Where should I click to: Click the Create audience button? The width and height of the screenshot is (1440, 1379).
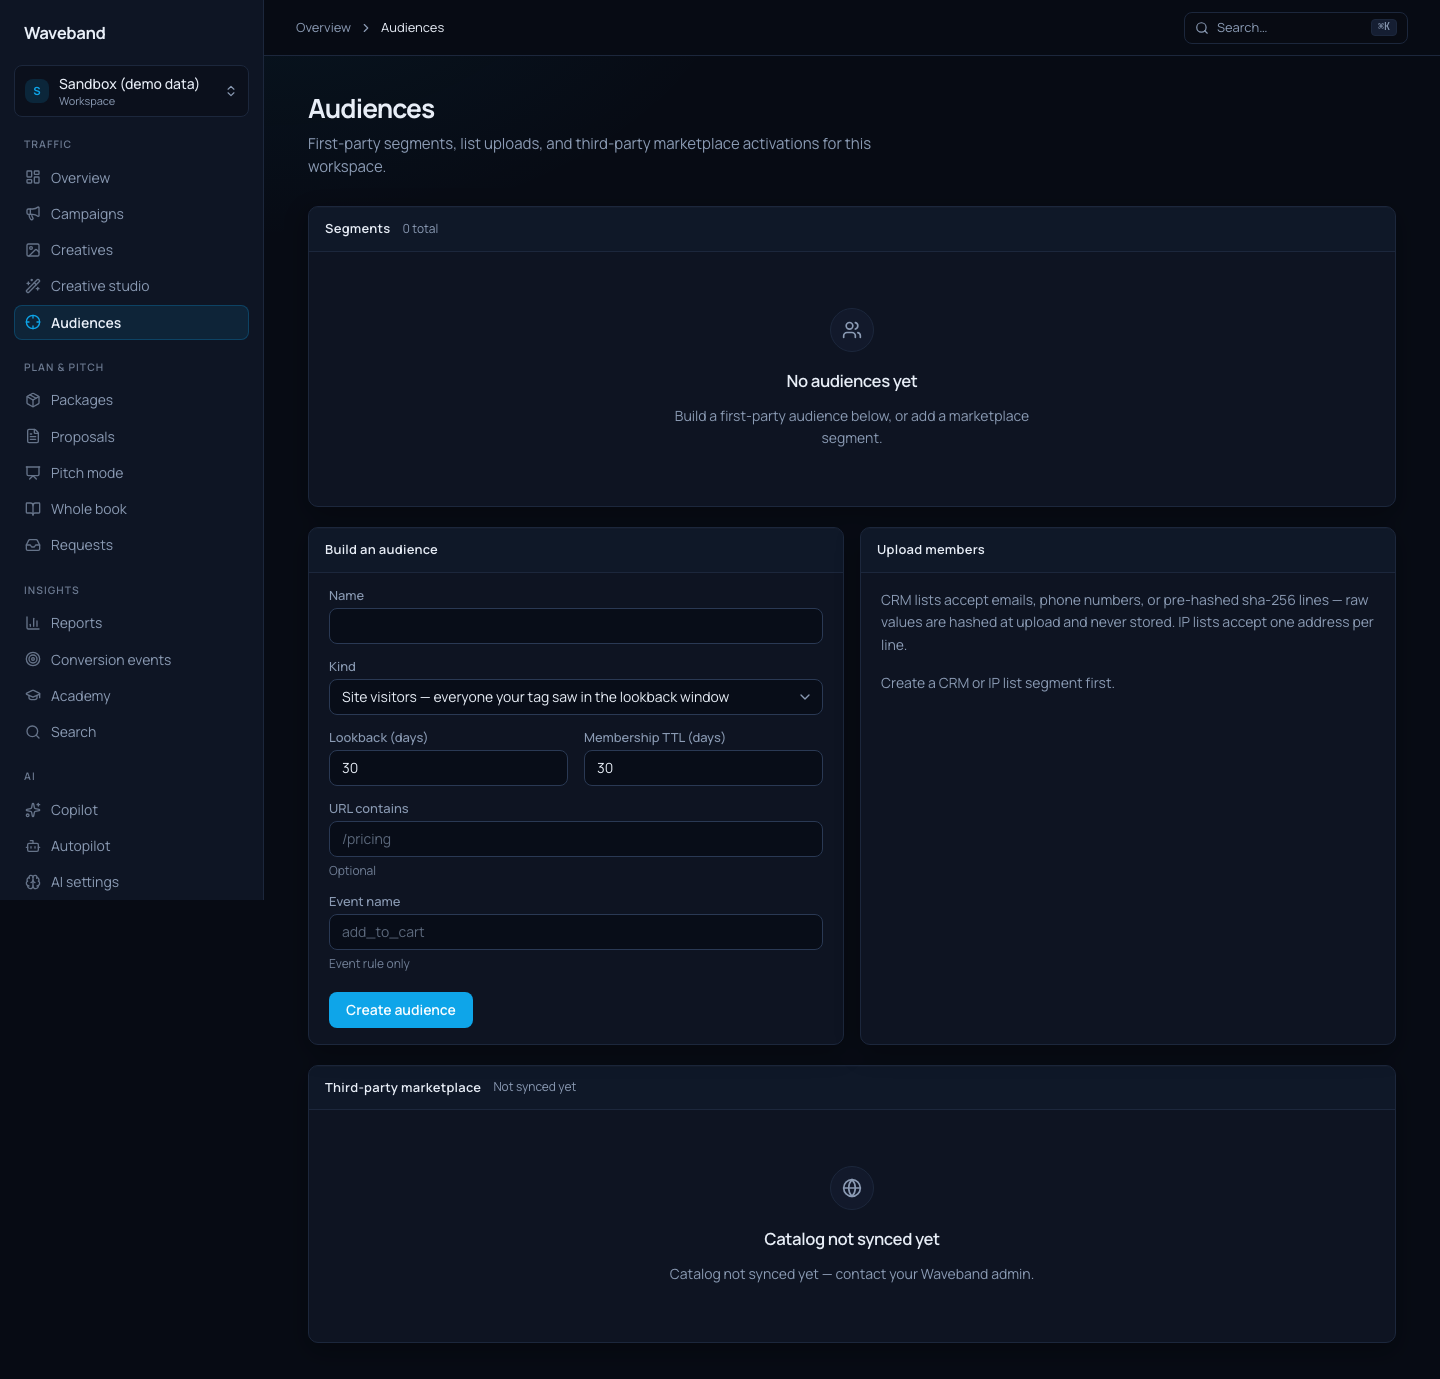401,1010
